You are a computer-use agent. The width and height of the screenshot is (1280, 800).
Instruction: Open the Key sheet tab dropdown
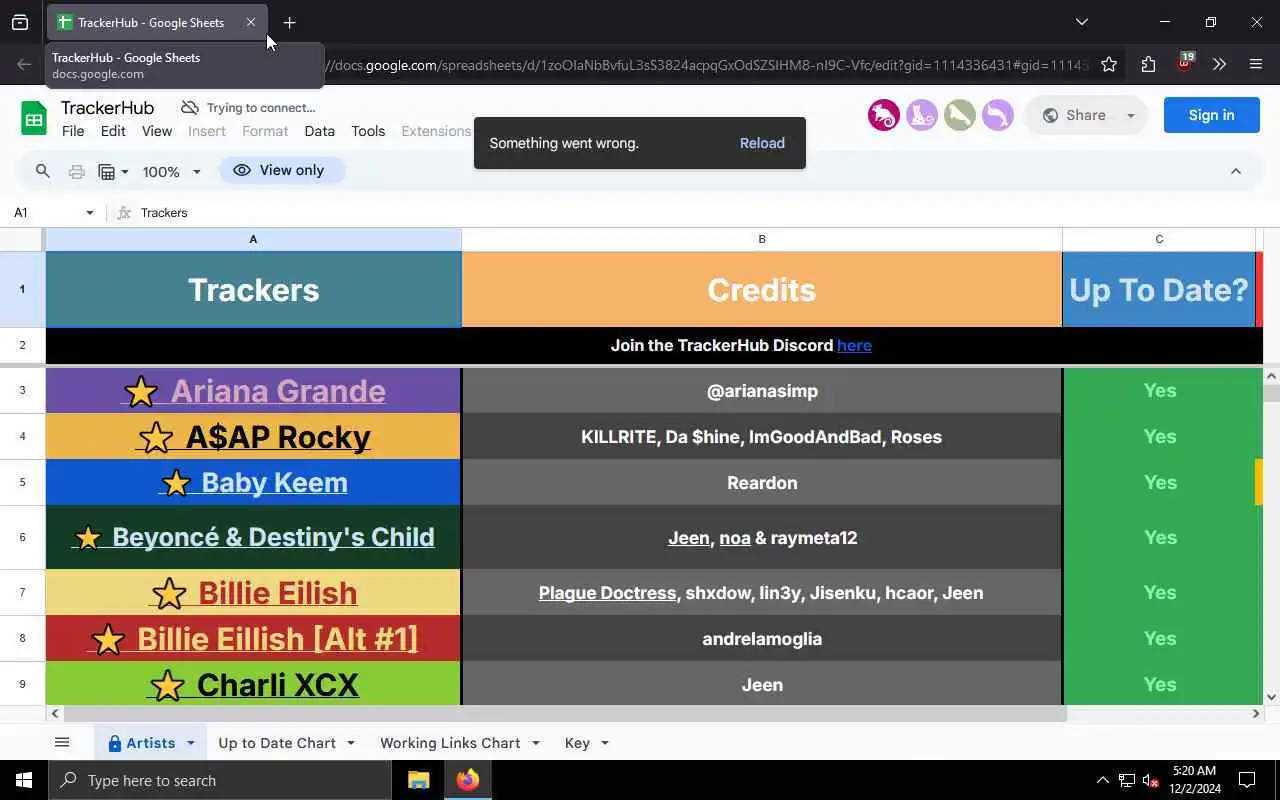tap(605, 743)
